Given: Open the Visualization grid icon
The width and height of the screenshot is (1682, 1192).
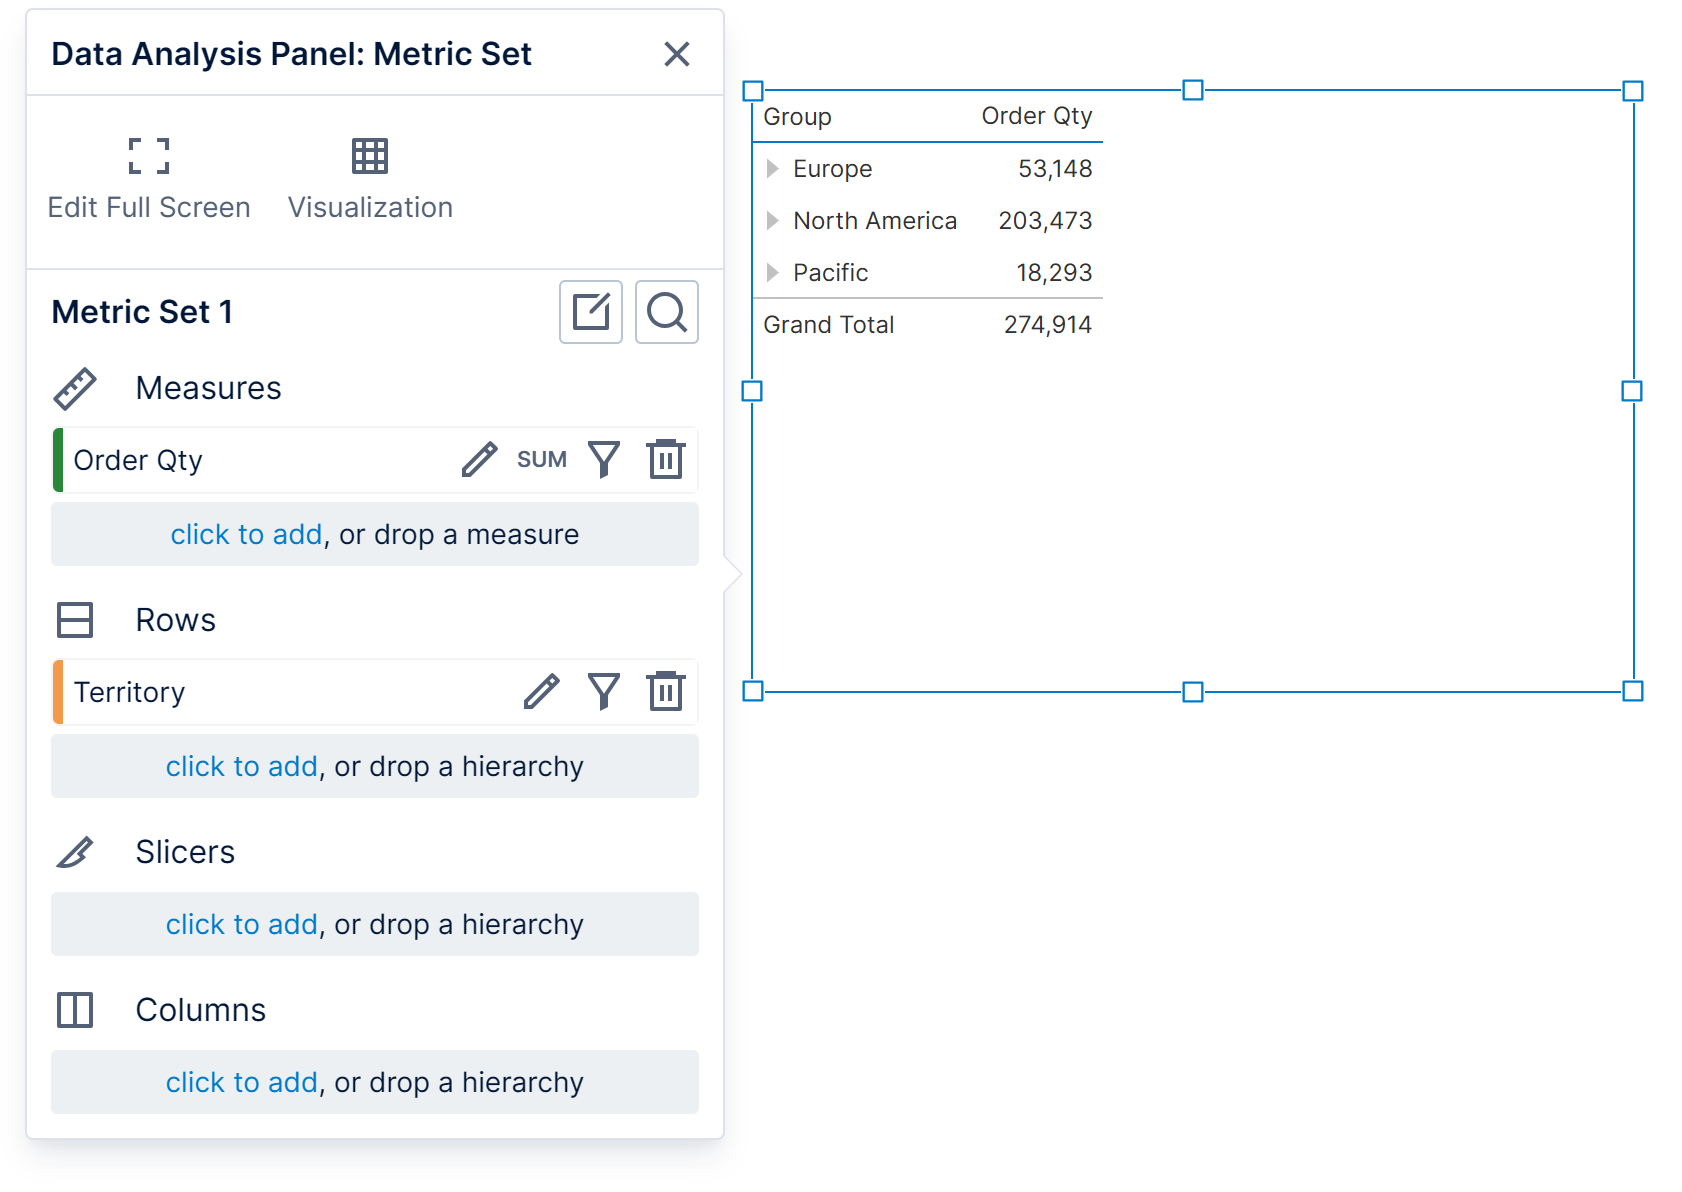Looking at the screenshot, I should coord(369,157).
